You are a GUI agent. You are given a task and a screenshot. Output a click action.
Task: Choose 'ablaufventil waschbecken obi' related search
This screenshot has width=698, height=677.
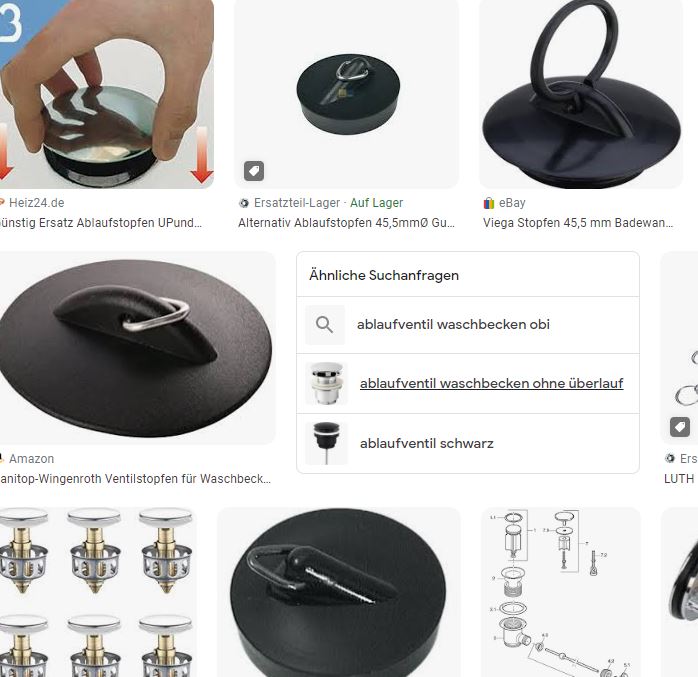click(x=453, y=324)
